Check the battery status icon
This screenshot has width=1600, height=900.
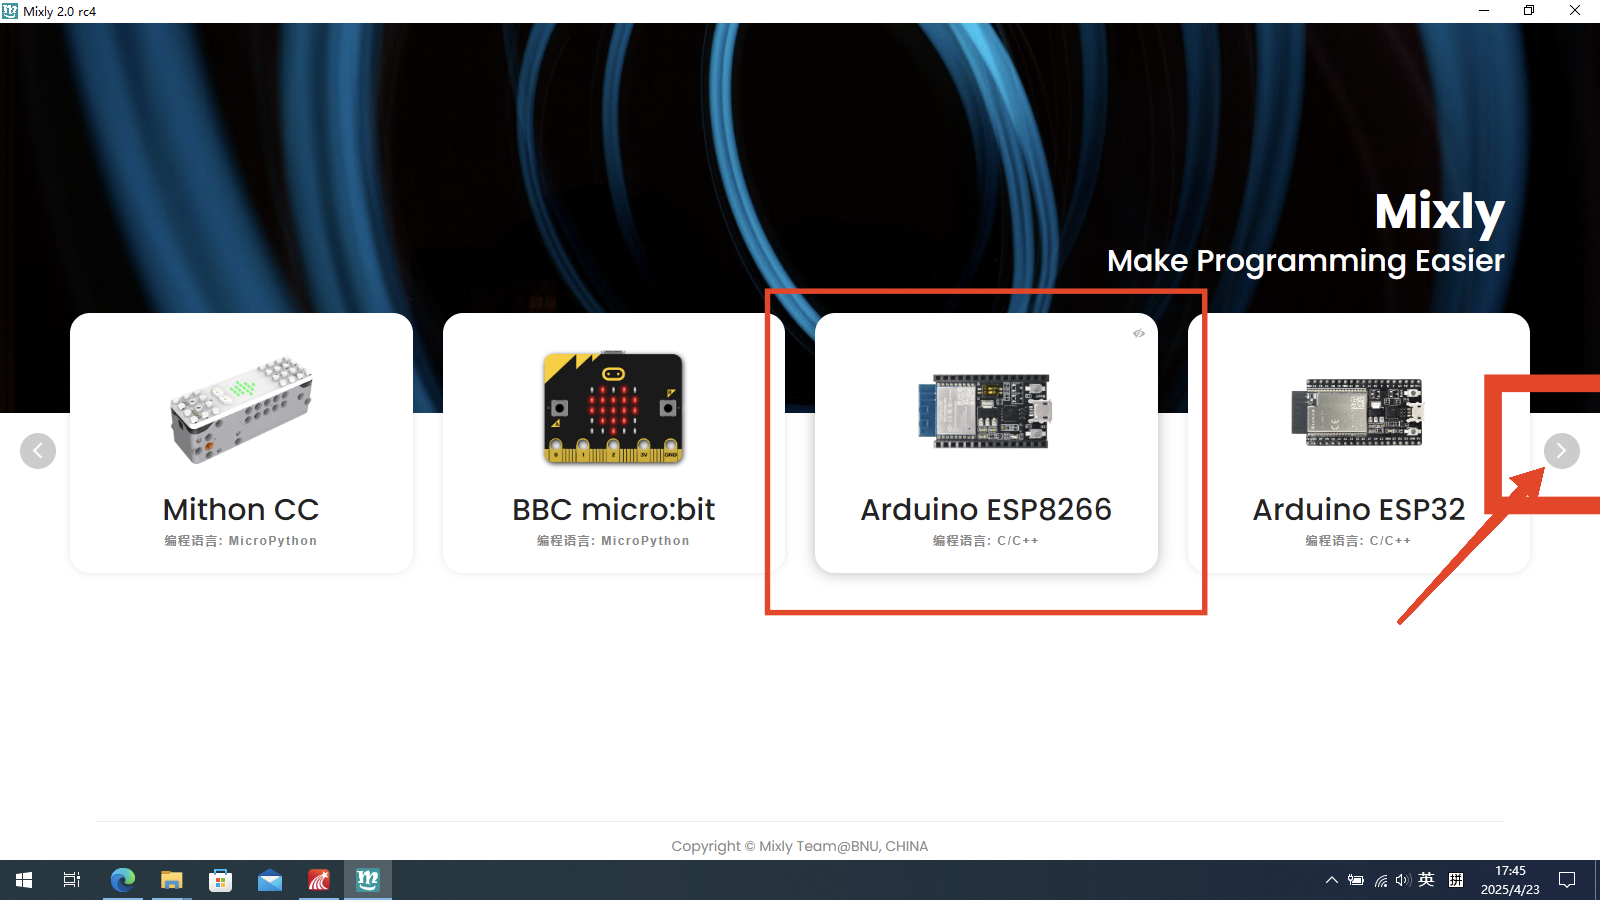coord(1356,880)
